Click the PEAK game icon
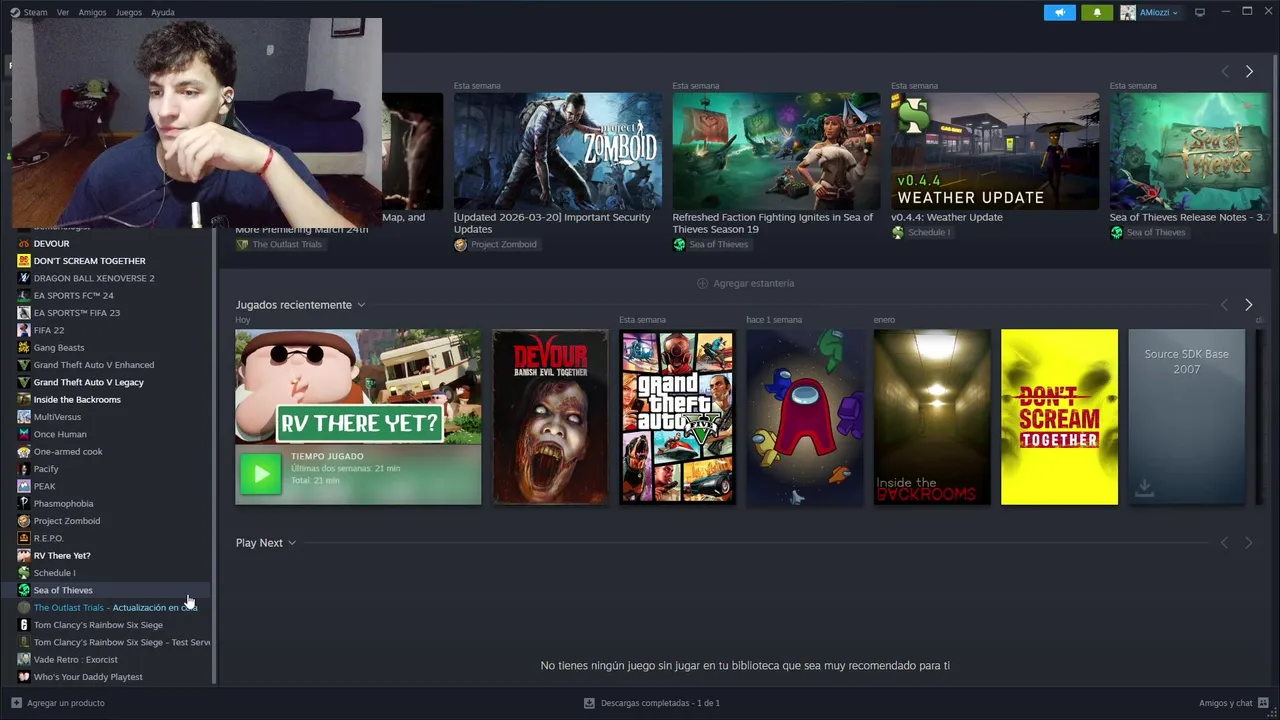Viewport: 1280px width, 720px height. pos(24,486)
